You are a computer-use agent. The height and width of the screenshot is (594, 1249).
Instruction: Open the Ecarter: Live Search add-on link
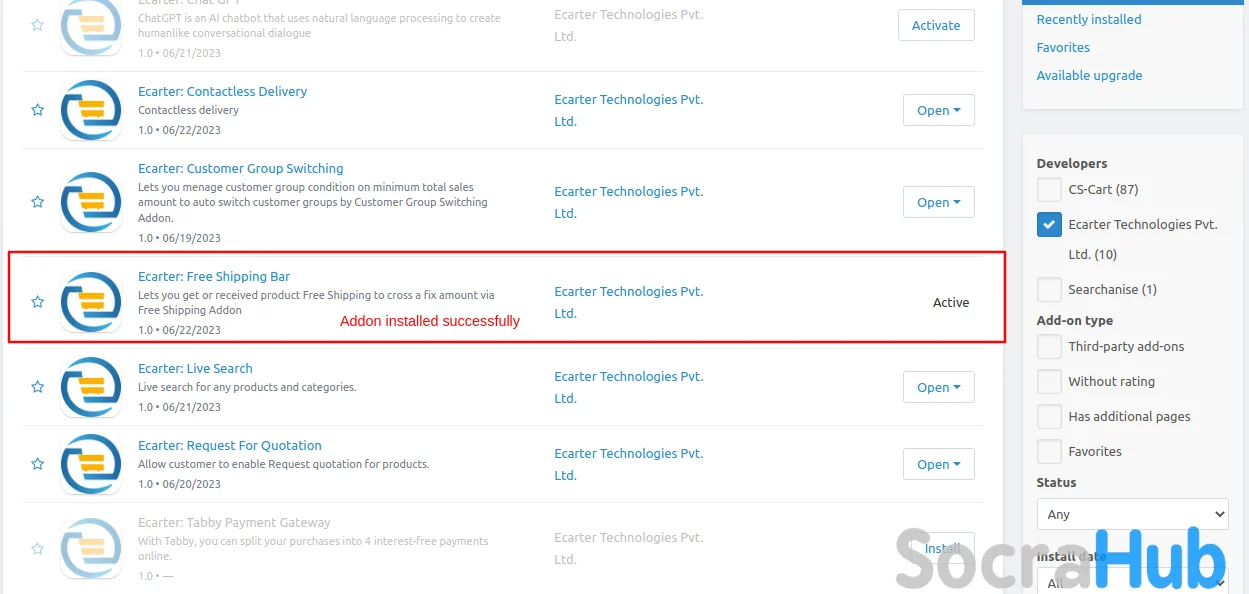(x=195, y=368)
